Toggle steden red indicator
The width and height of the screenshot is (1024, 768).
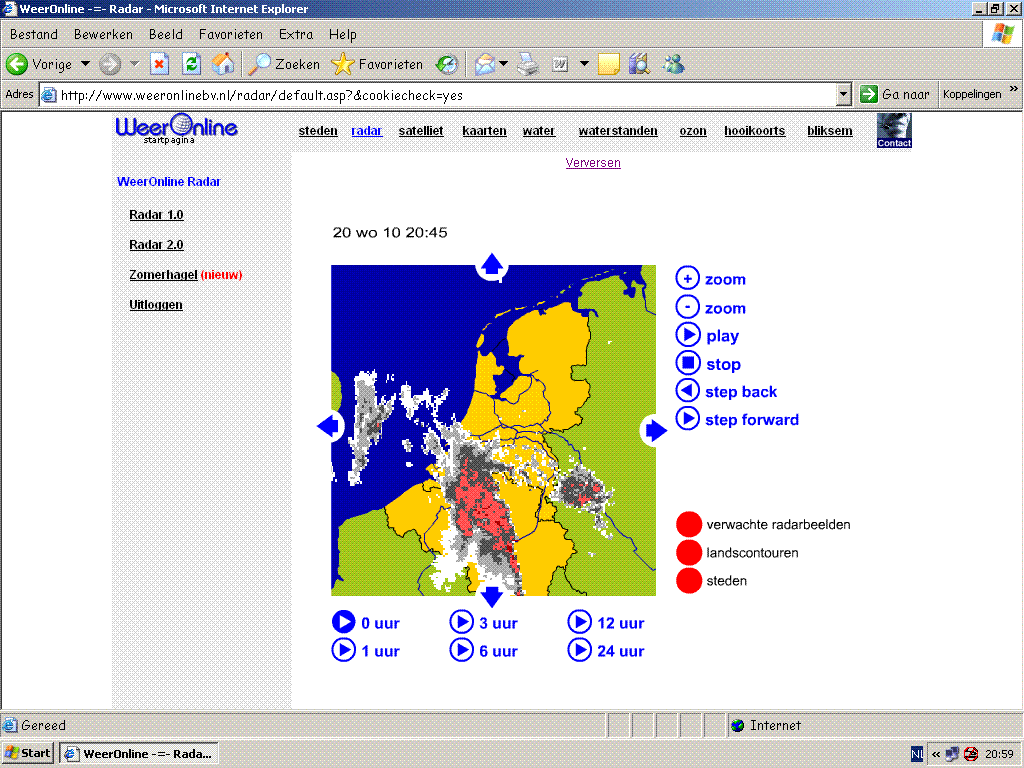click(688, 580)
